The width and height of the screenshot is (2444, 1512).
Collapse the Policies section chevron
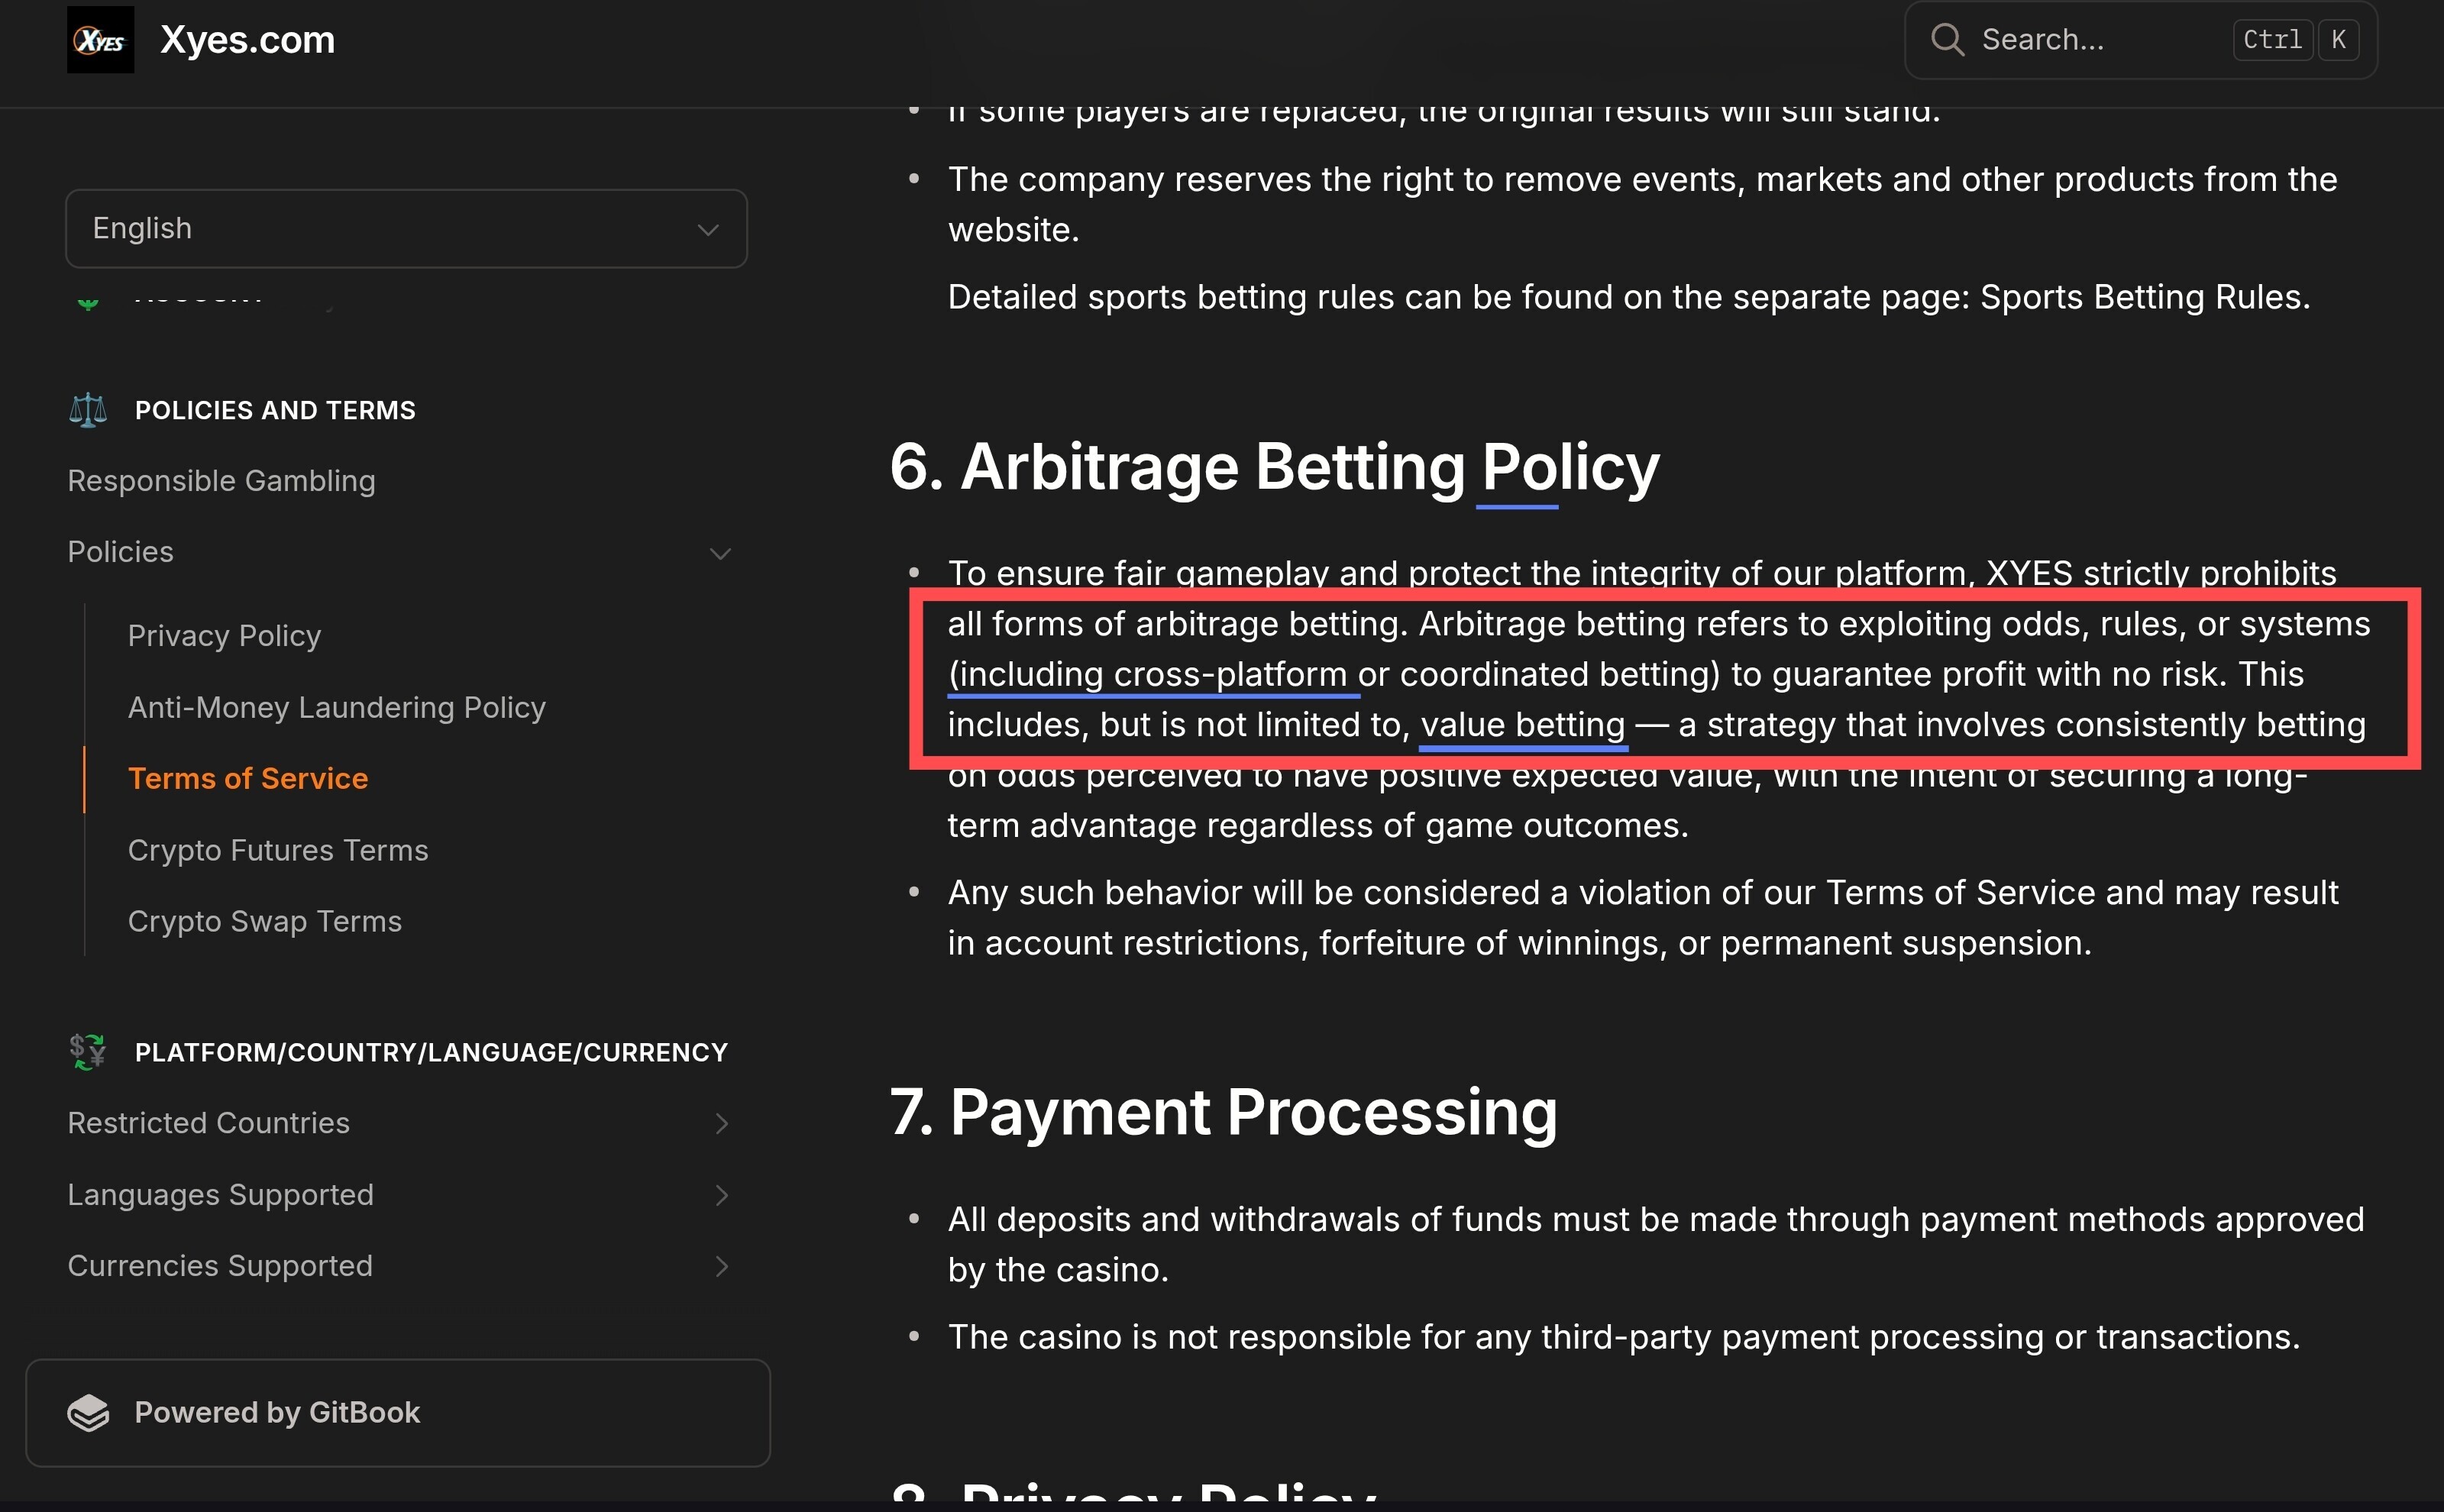pyautogui.click(x=720, y=553)
